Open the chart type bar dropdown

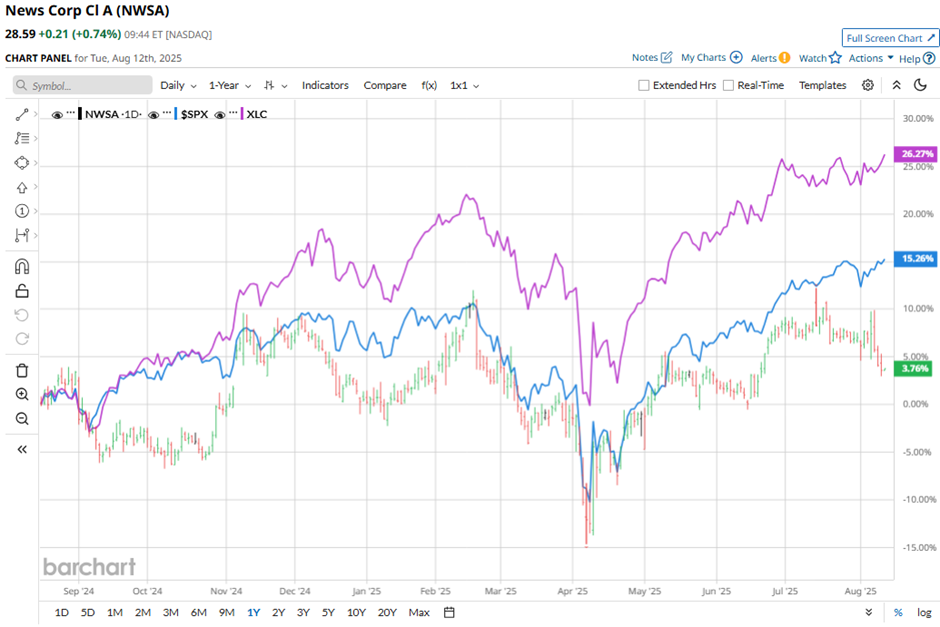275,85
